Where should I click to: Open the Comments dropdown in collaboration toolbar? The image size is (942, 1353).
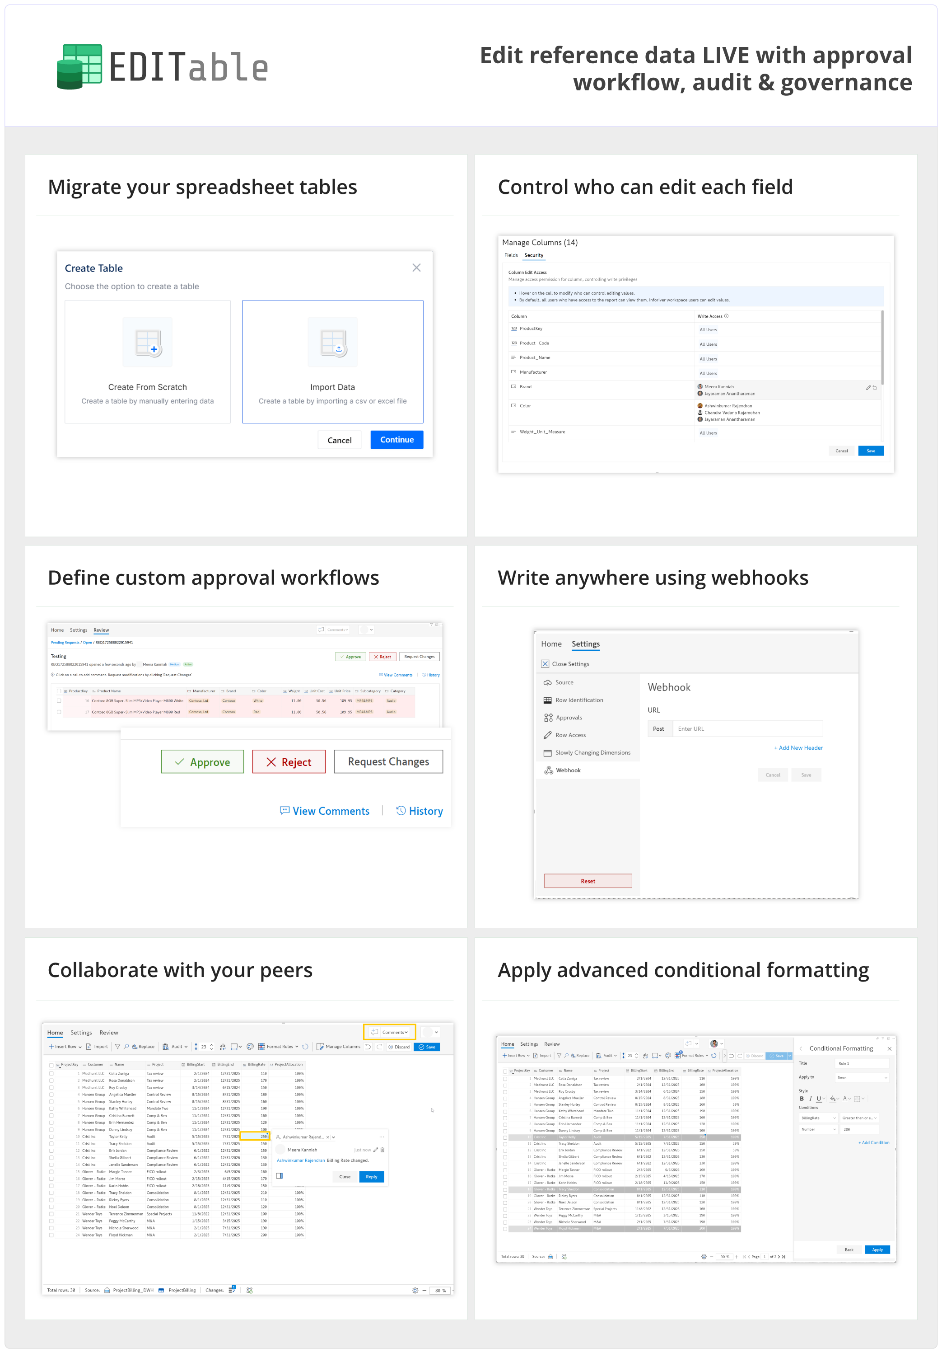pos(389,1032)
